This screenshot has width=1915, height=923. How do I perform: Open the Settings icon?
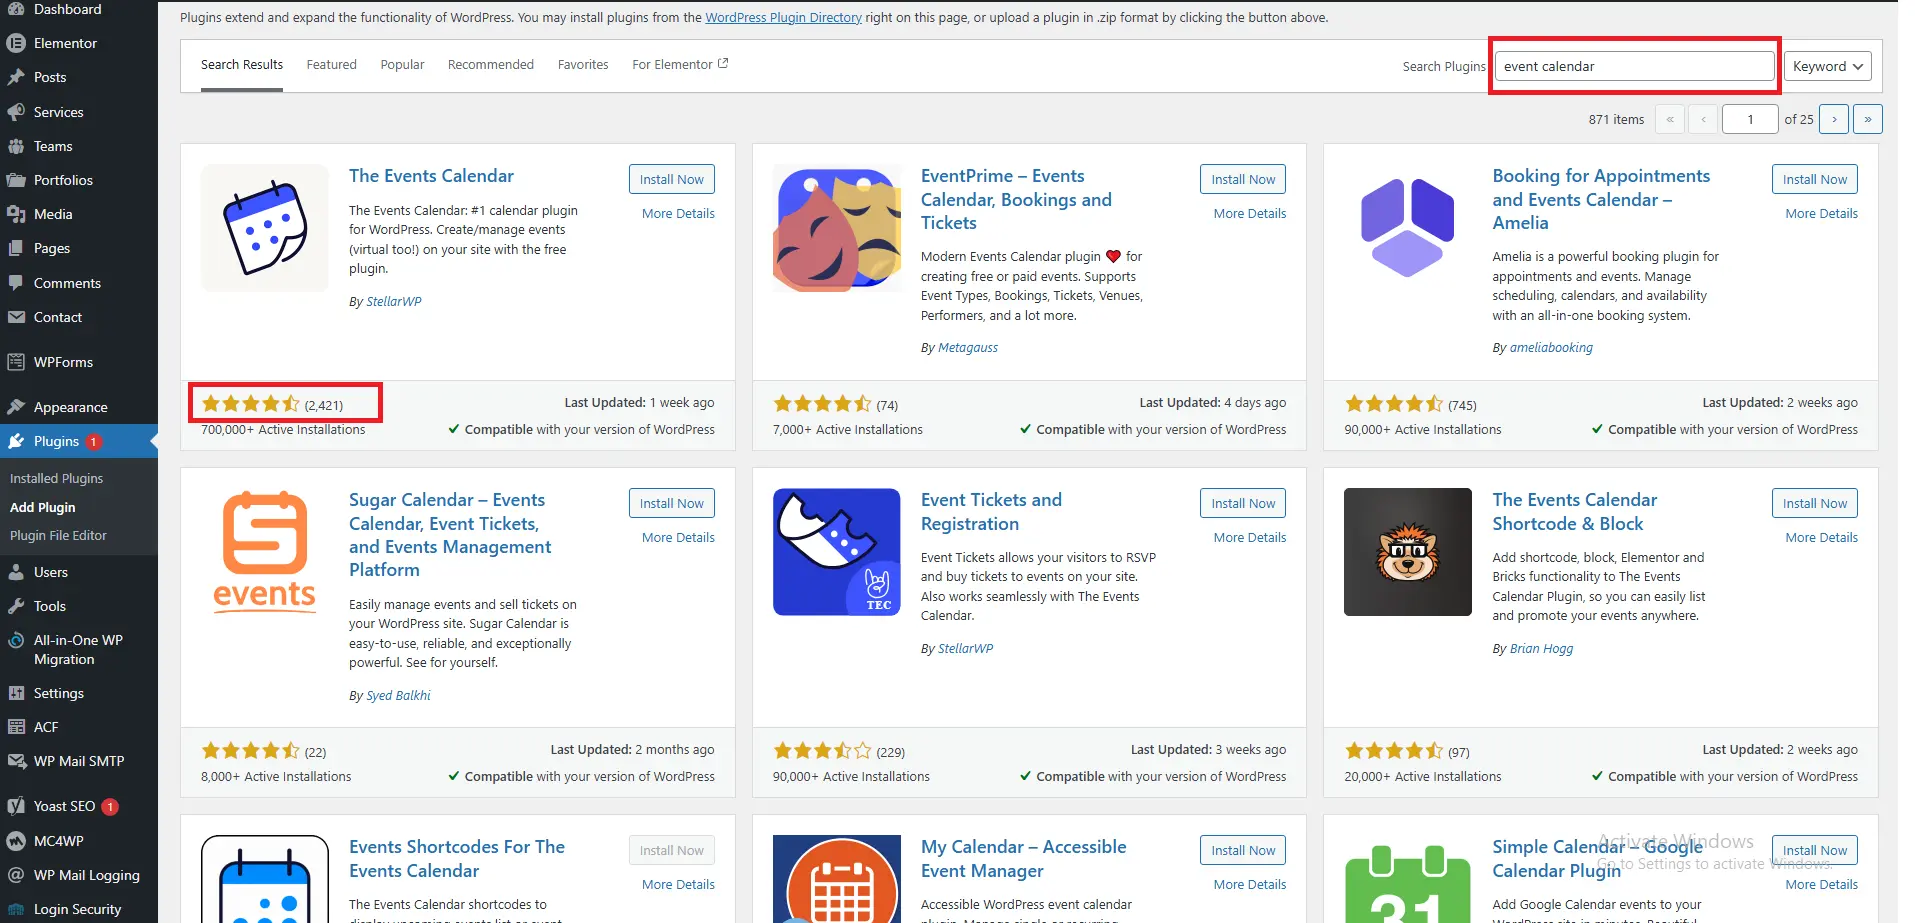pos(16,693)
